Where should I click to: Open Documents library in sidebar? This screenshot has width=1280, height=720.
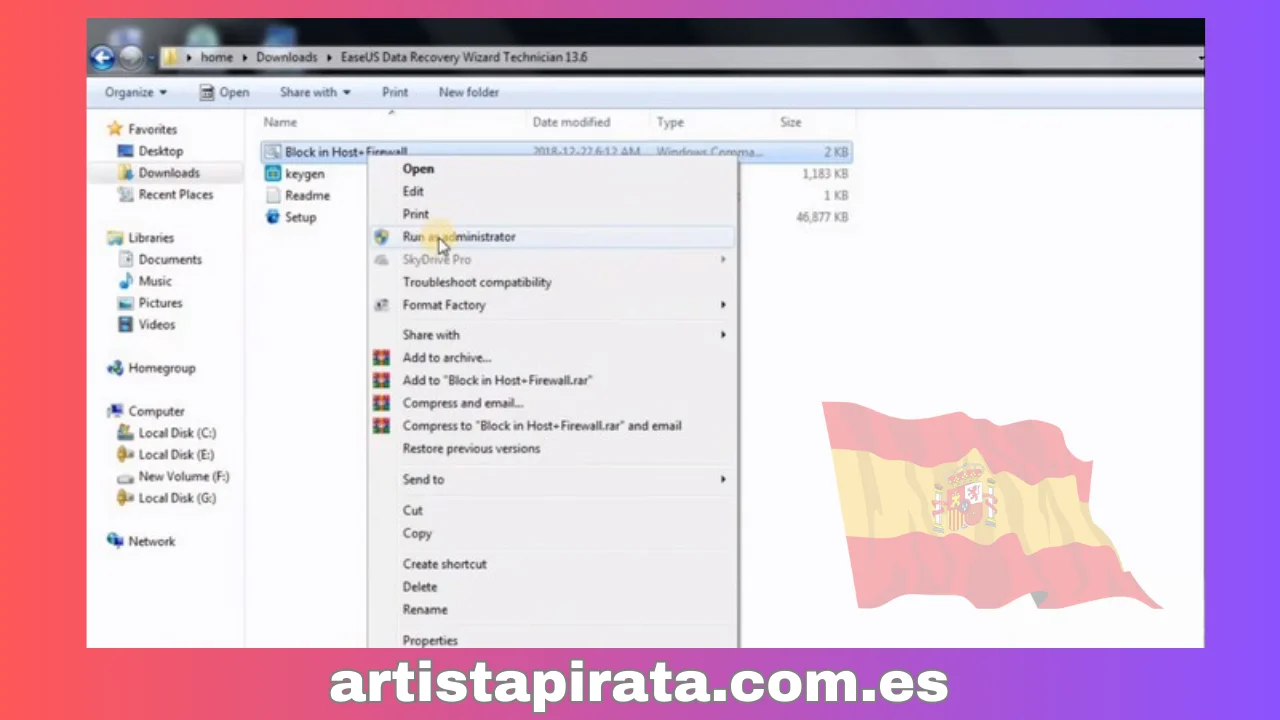coord(170,260)
